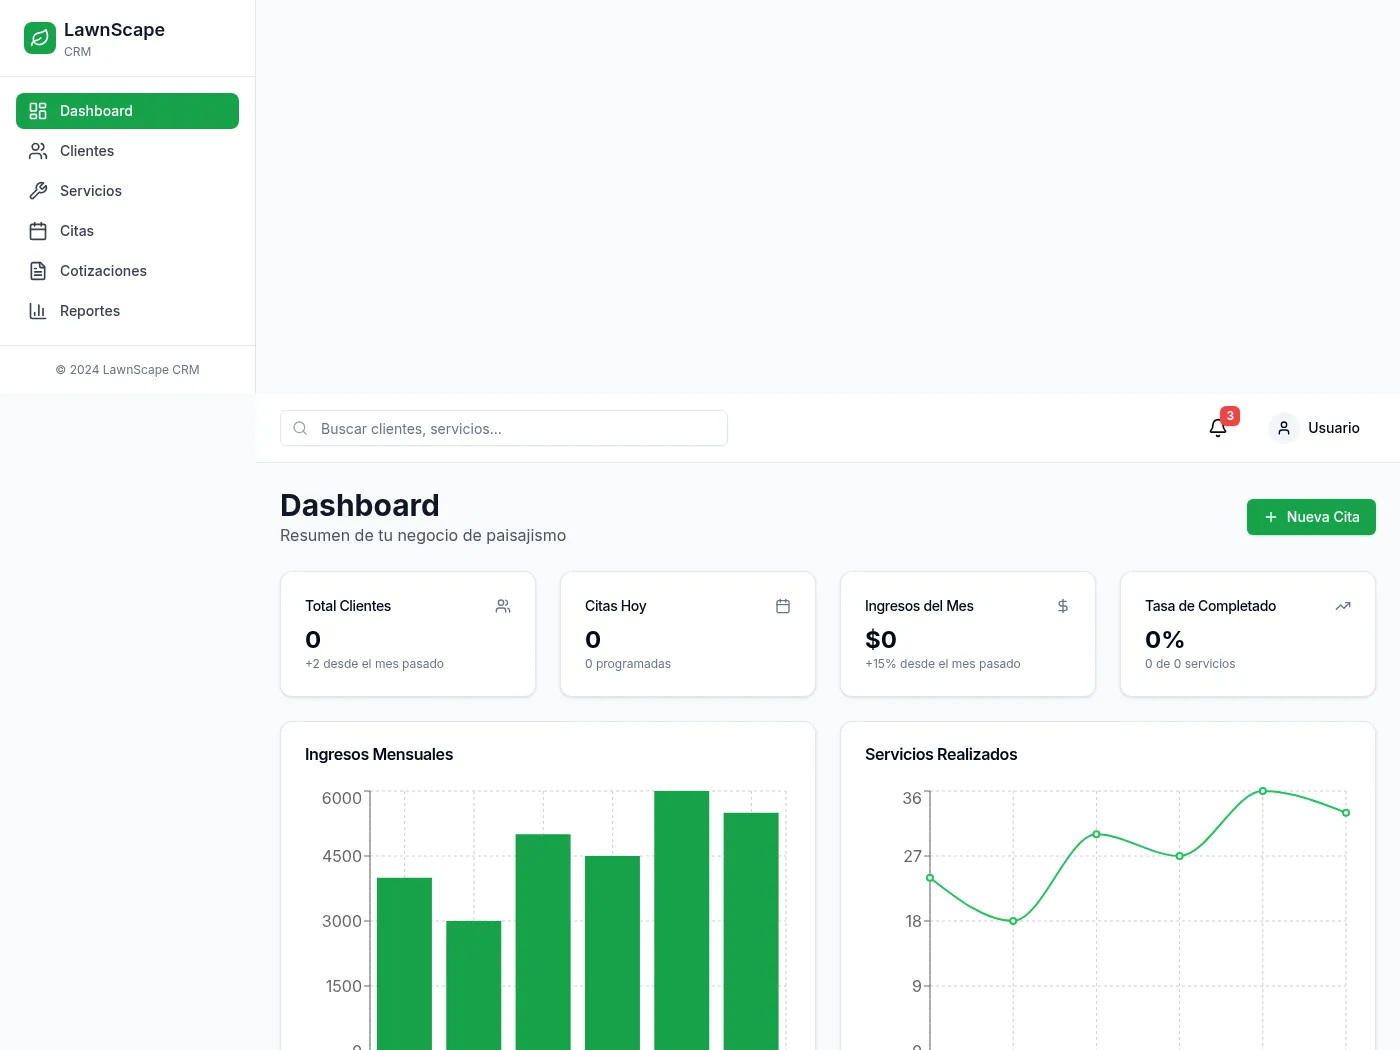1400x1050 pixels.
Task: Click the red notification count badge
Action: pyautogui.click(x=1230, y=416)
